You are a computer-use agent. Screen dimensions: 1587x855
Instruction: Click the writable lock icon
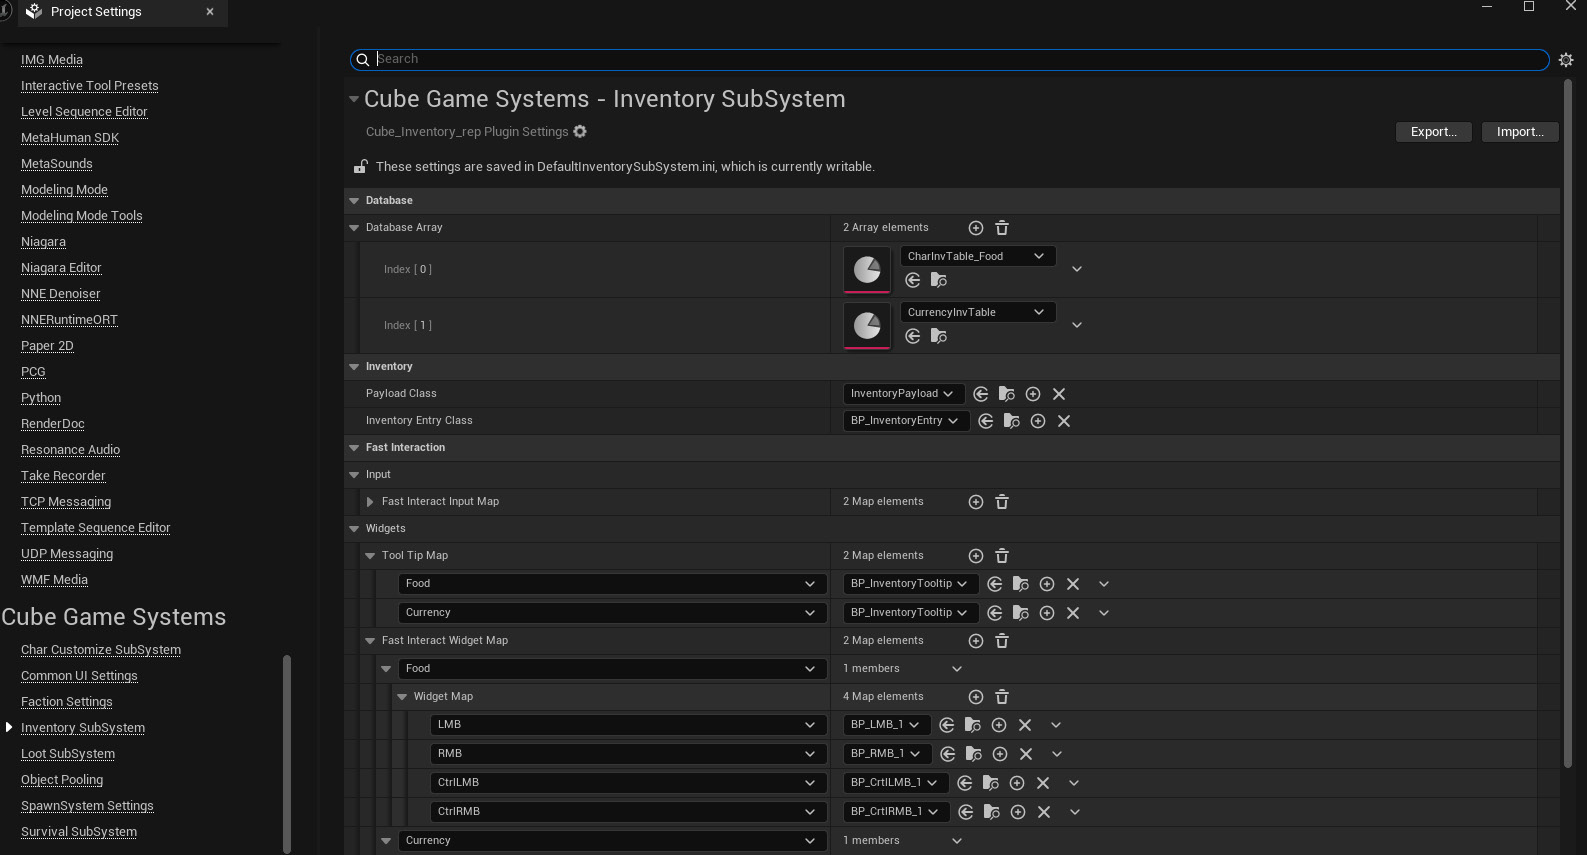pyautogui.click(x=360, y=167)
